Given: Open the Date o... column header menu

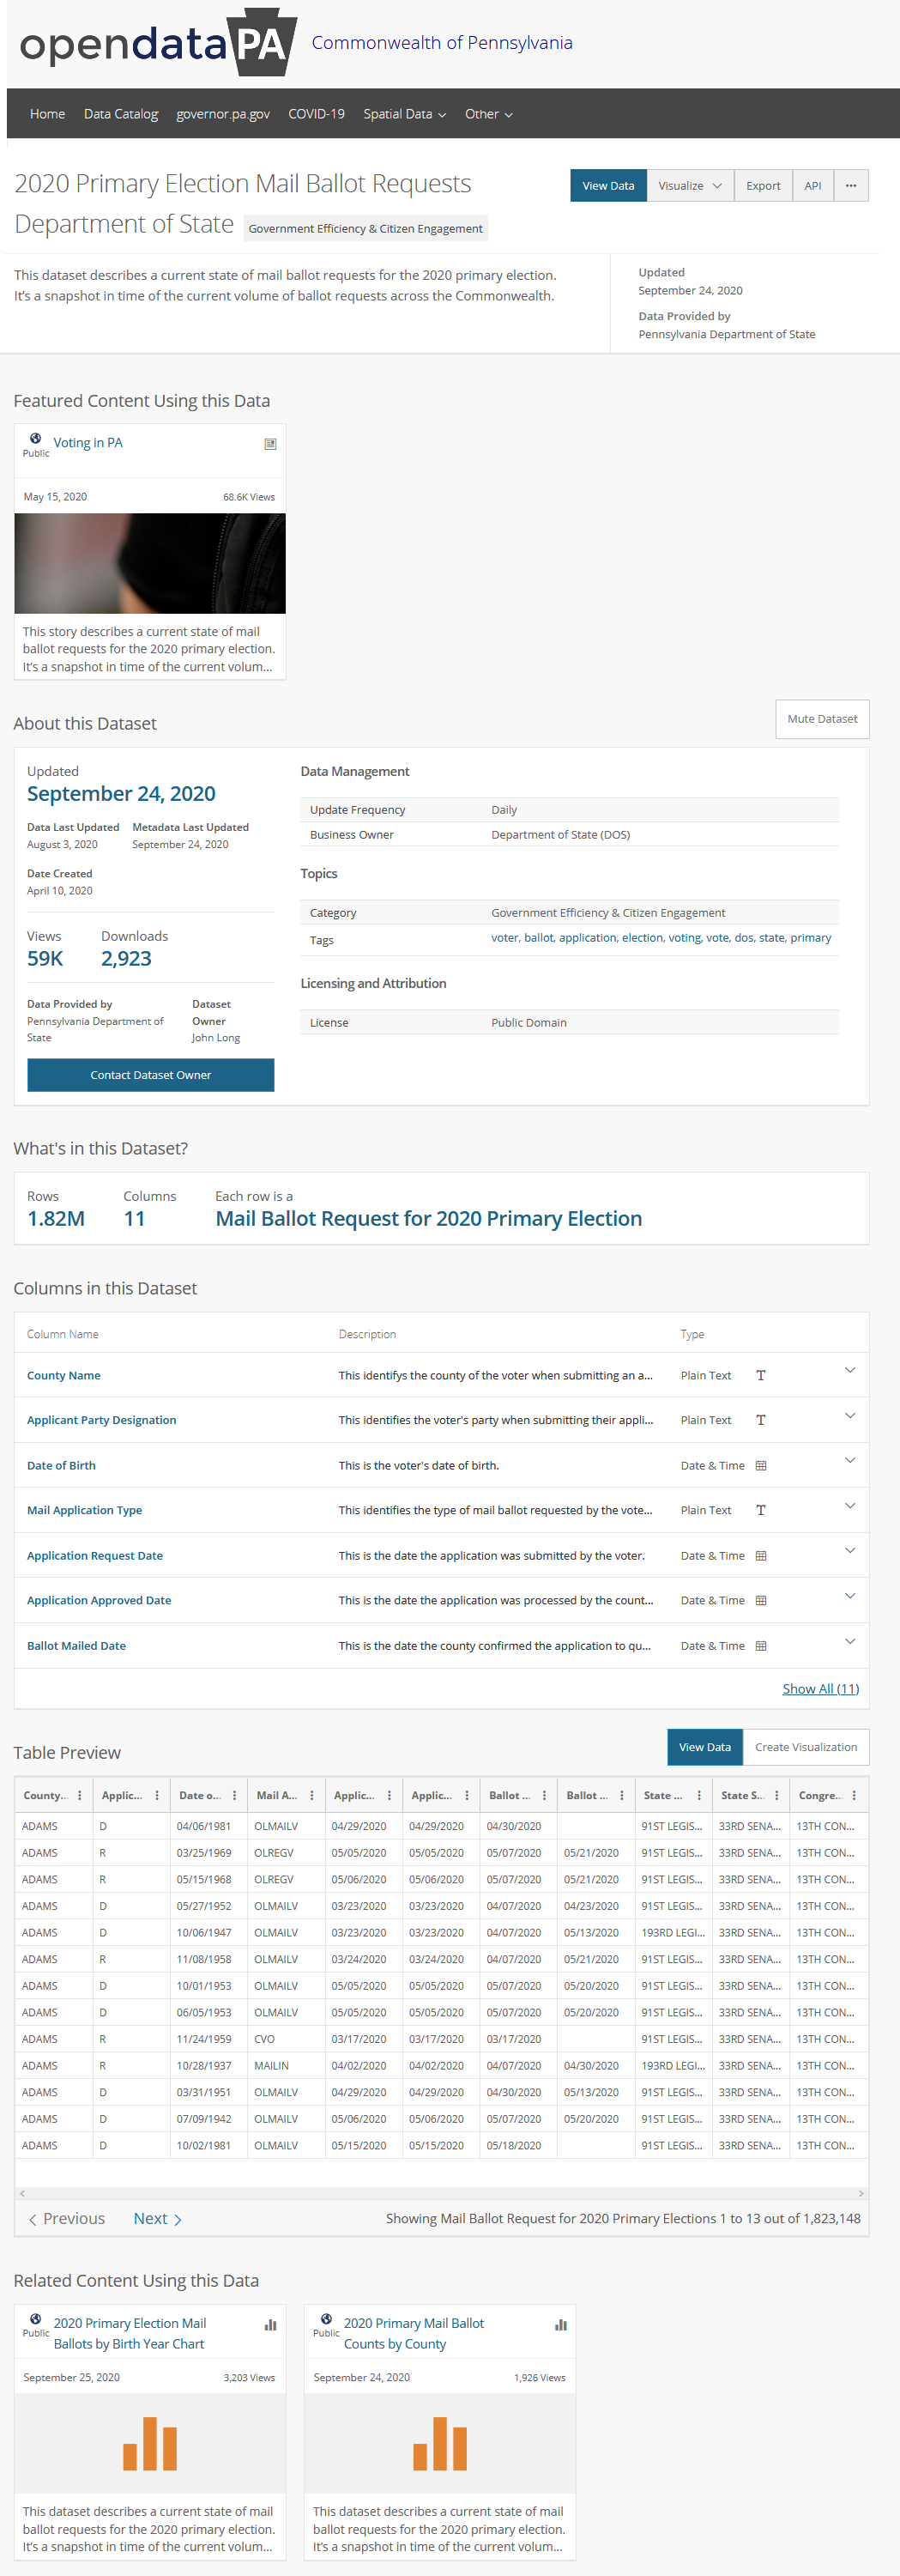Looking at the screenshot, I should tap(235, 1796).
